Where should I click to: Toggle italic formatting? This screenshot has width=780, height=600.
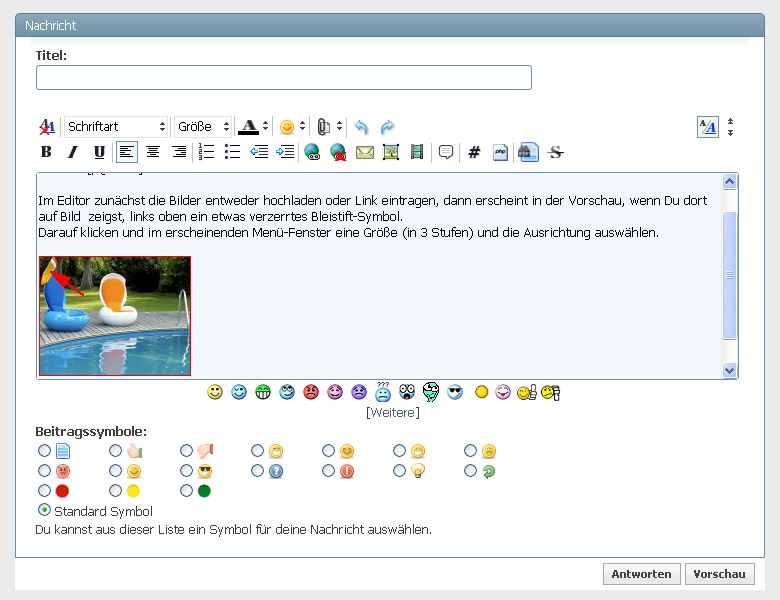(73, 152)
